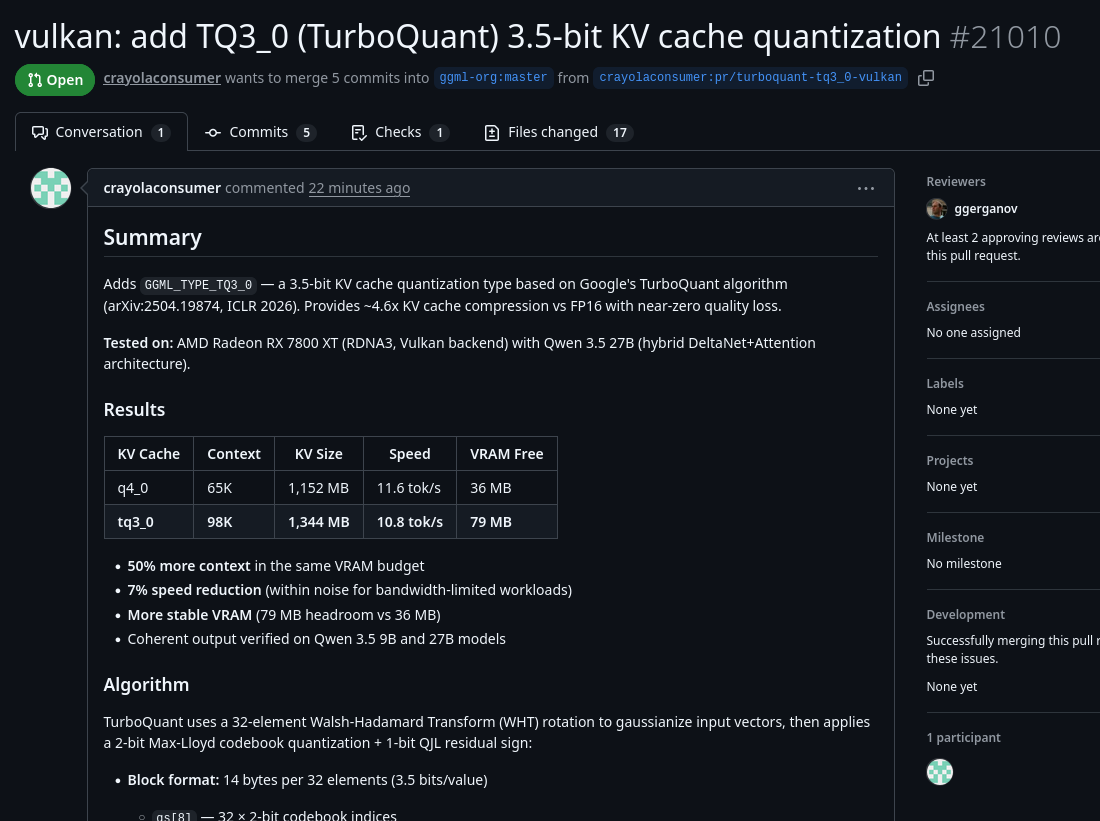Click the green Open status badge

(x=55, y=79)
